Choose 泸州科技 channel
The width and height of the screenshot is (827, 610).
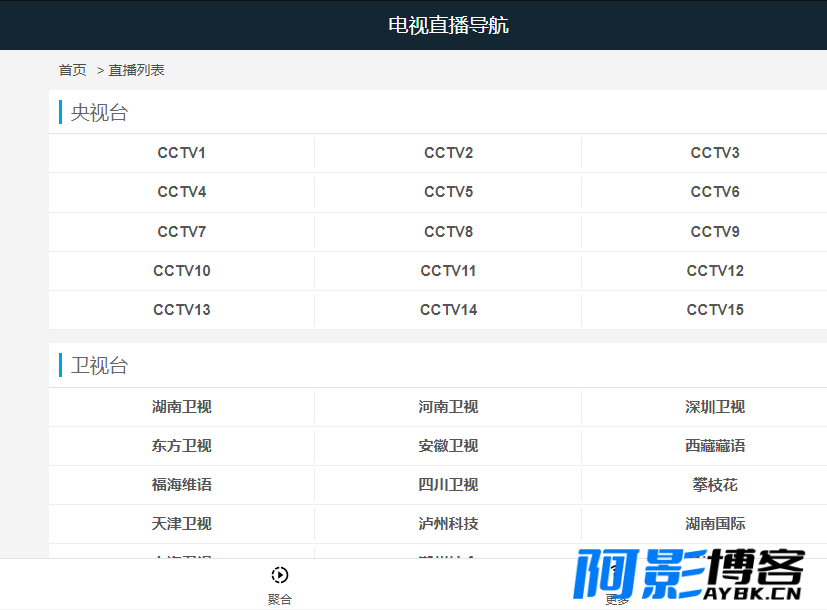pyautogui.click(x=448, y=524)
